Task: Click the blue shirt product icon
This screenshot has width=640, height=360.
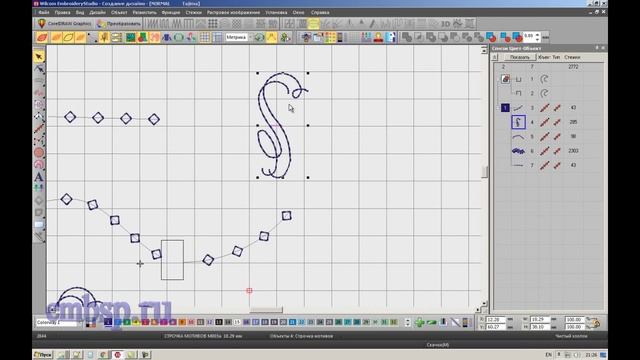Action: click(x=167, y=38)
